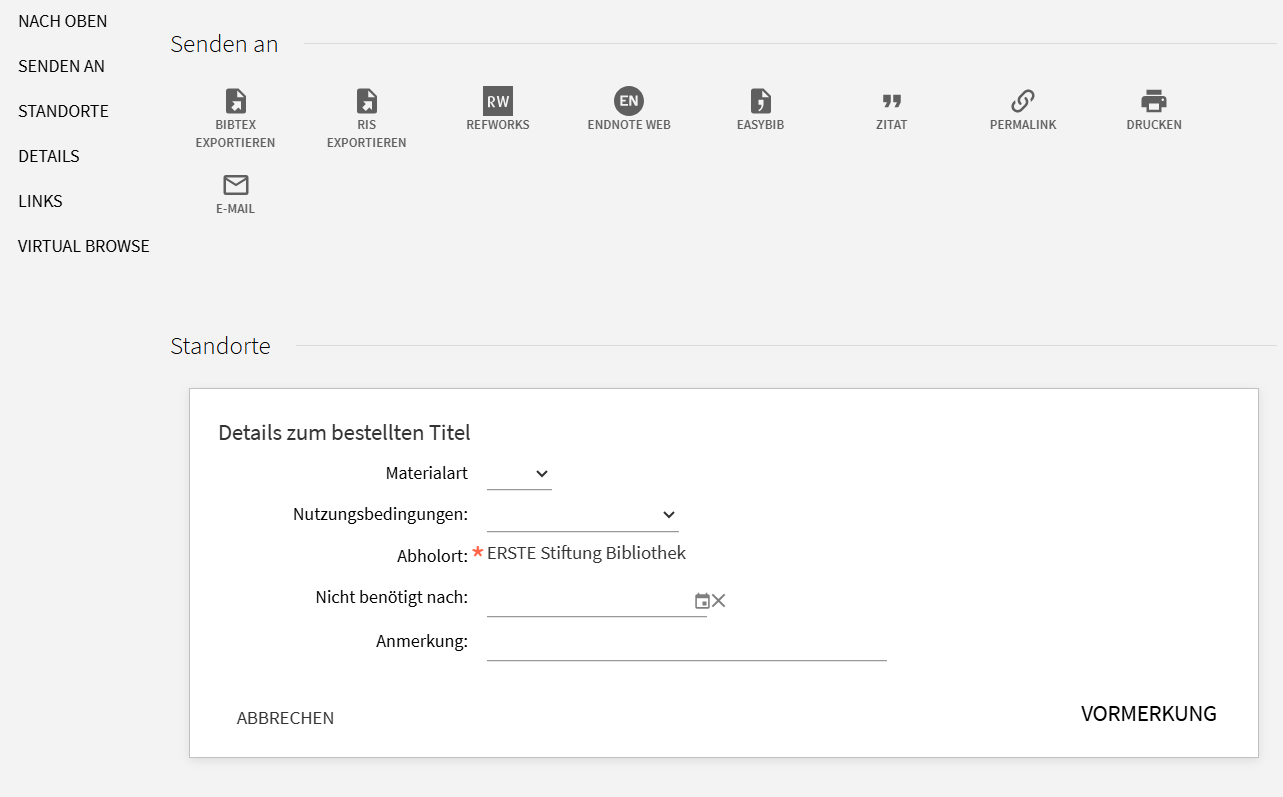This screenshot has width=1283, height=797.
Task: Show citation via Zitat icon
Action: (892, 101)
